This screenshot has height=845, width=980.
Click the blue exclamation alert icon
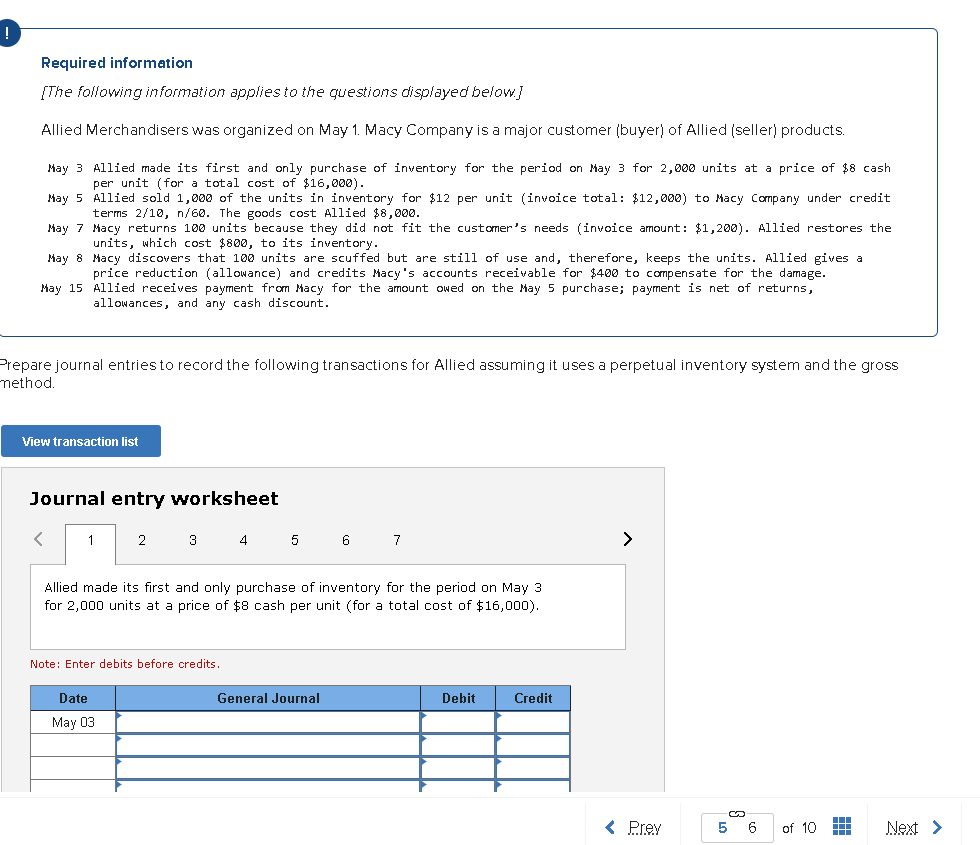click(7, 33)
